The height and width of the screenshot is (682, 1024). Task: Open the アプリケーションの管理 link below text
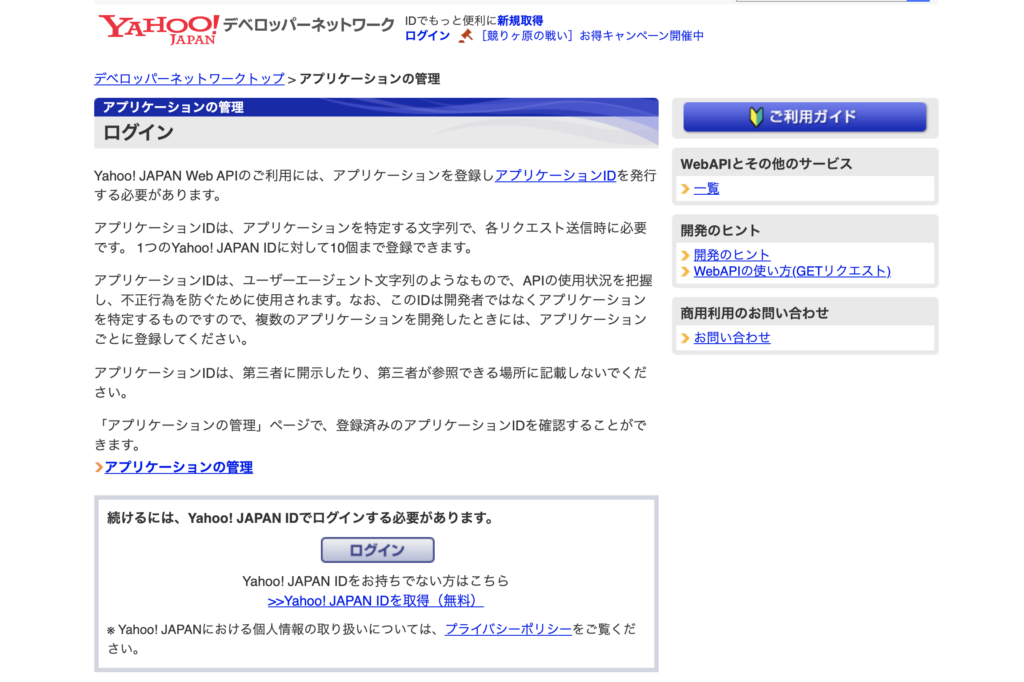178,467
